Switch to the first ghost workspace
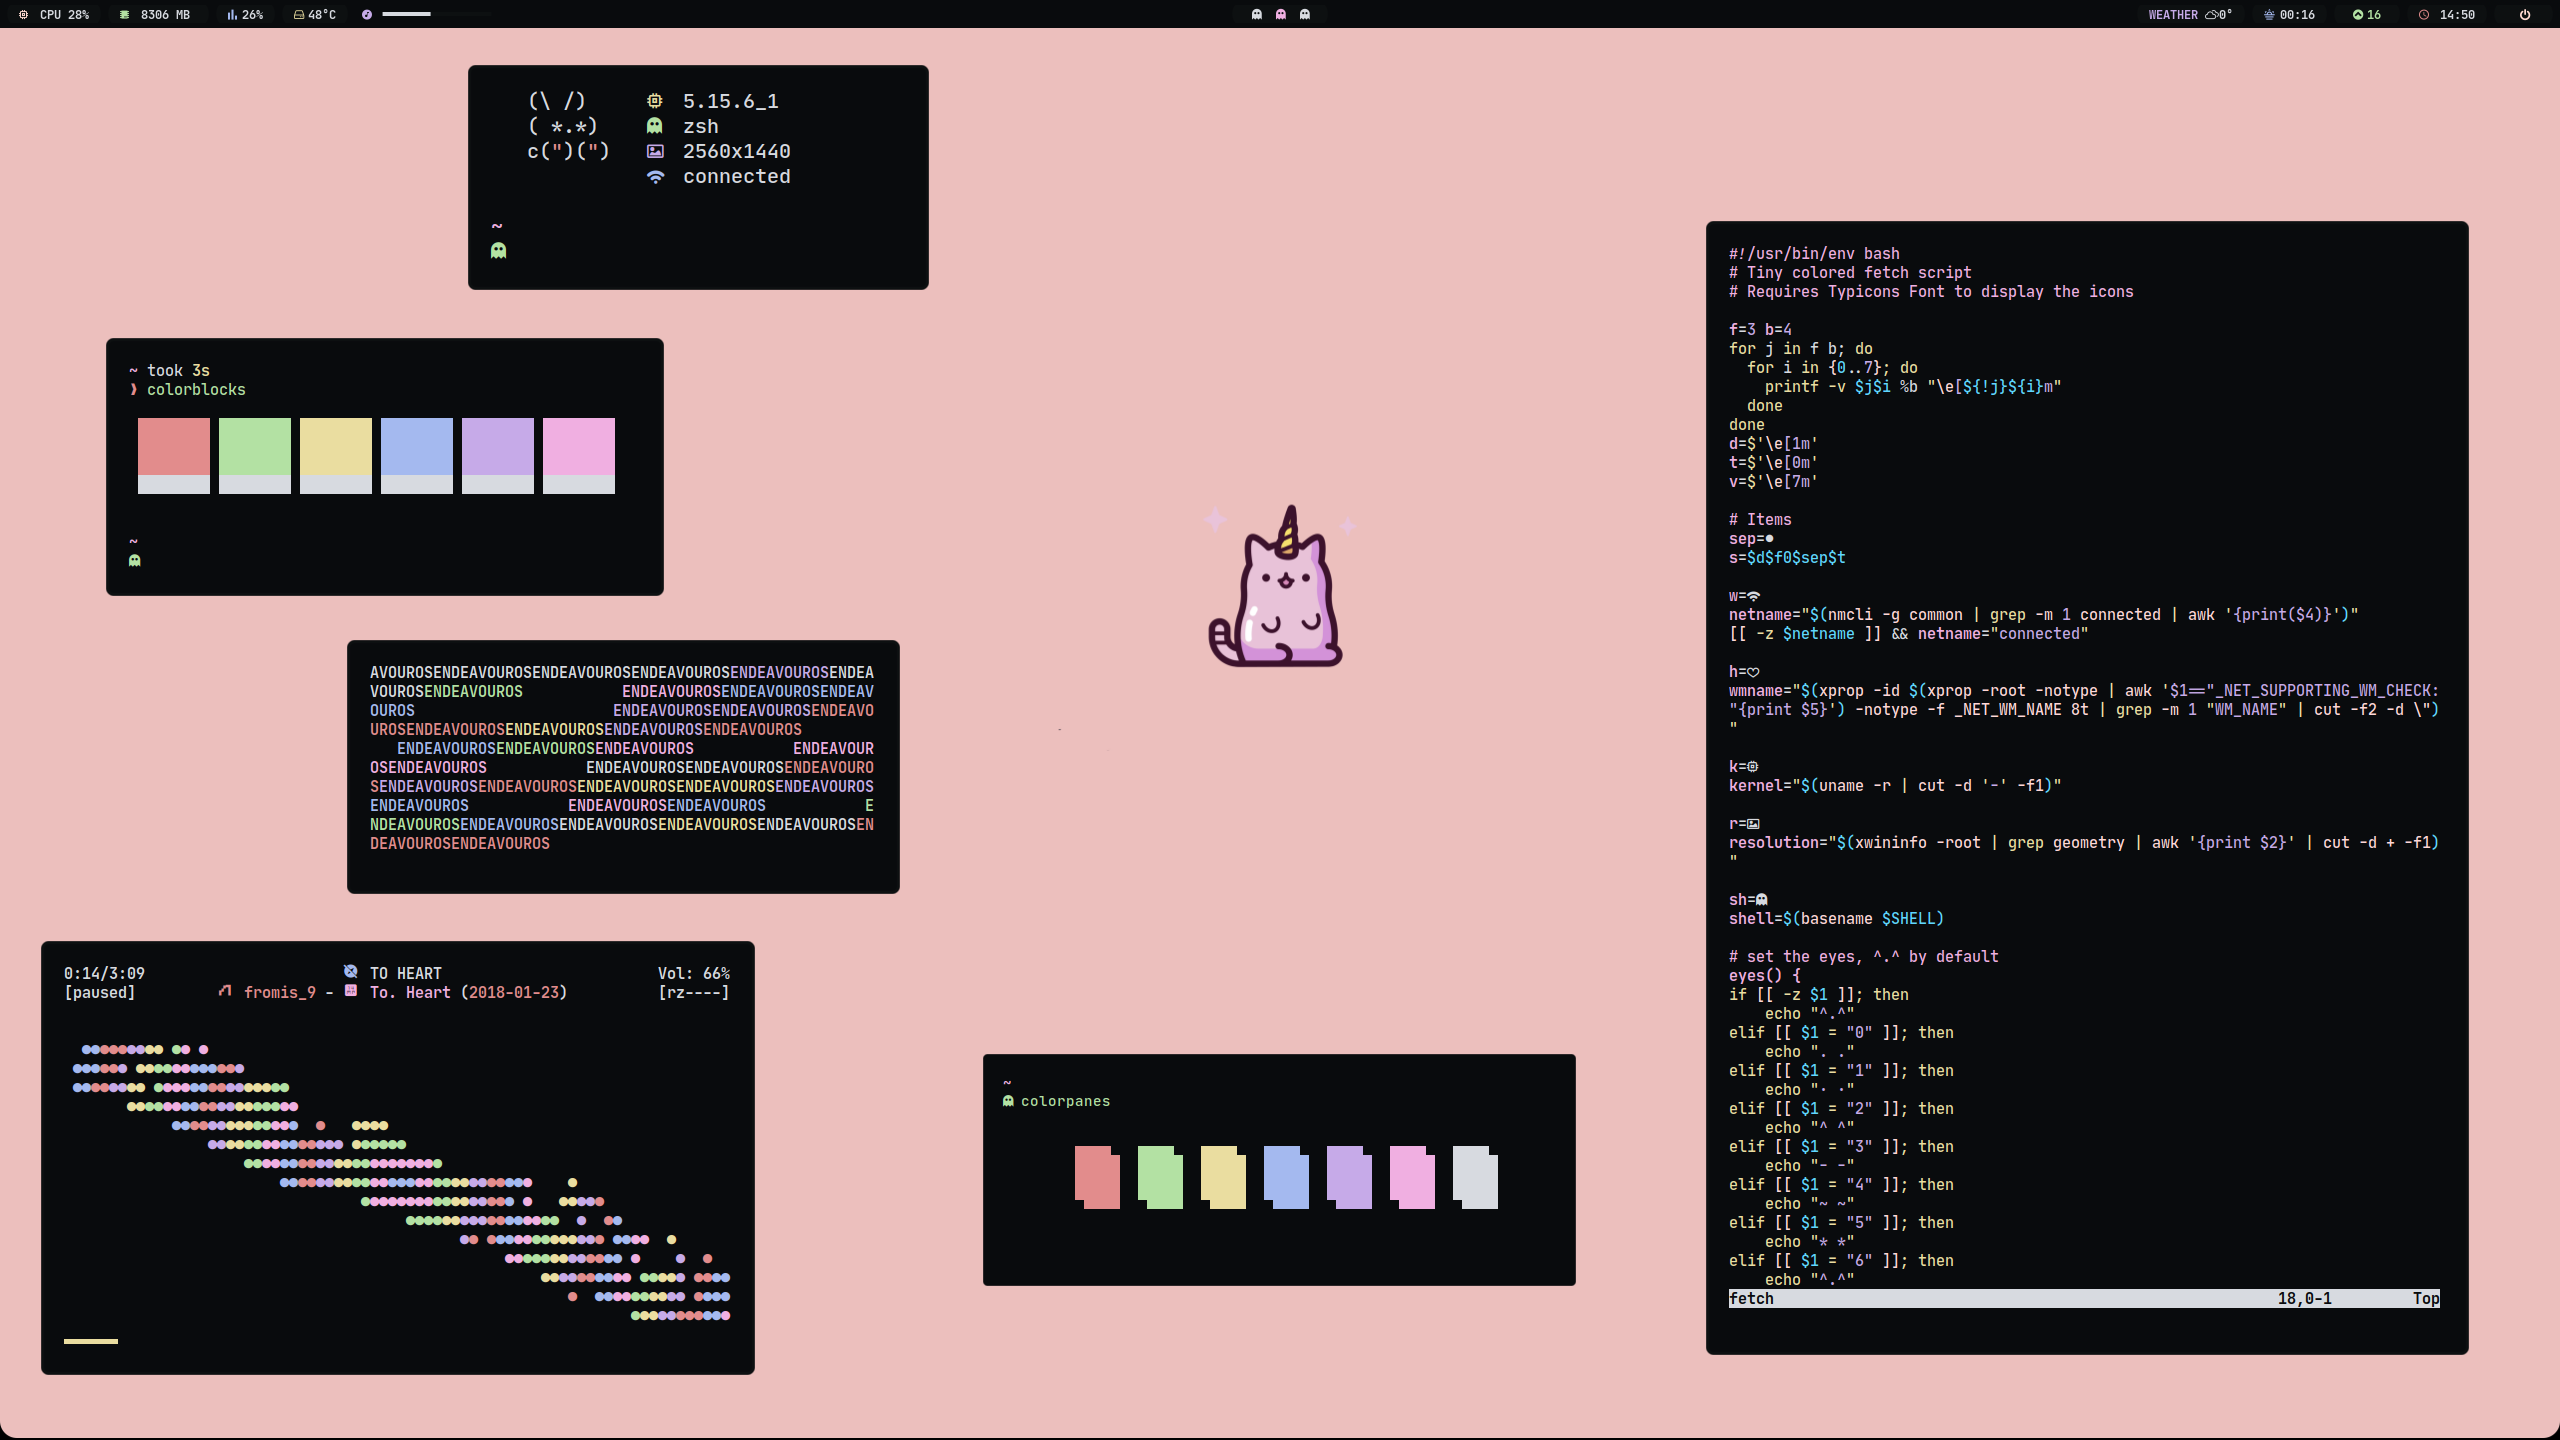 click(1257, 15)
